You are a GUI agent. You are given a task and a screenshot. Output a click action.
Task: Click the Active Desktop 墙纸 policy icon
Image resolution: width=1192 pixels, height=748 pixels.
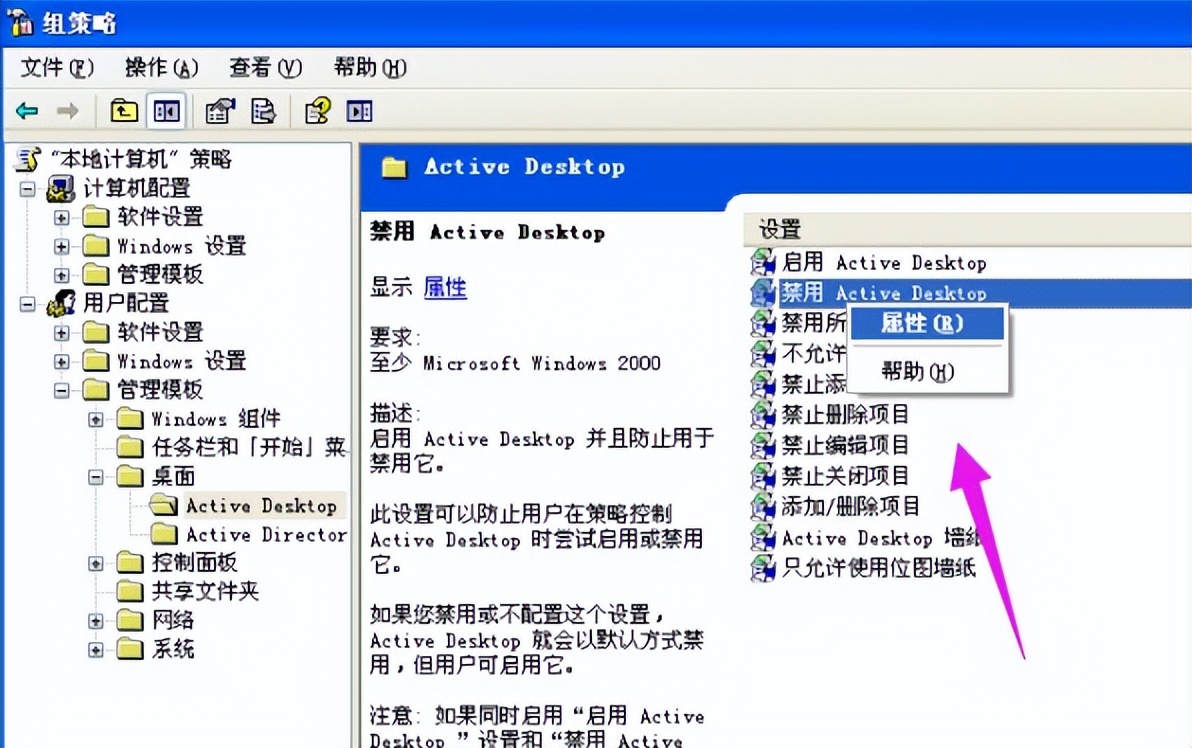(762, 537)
